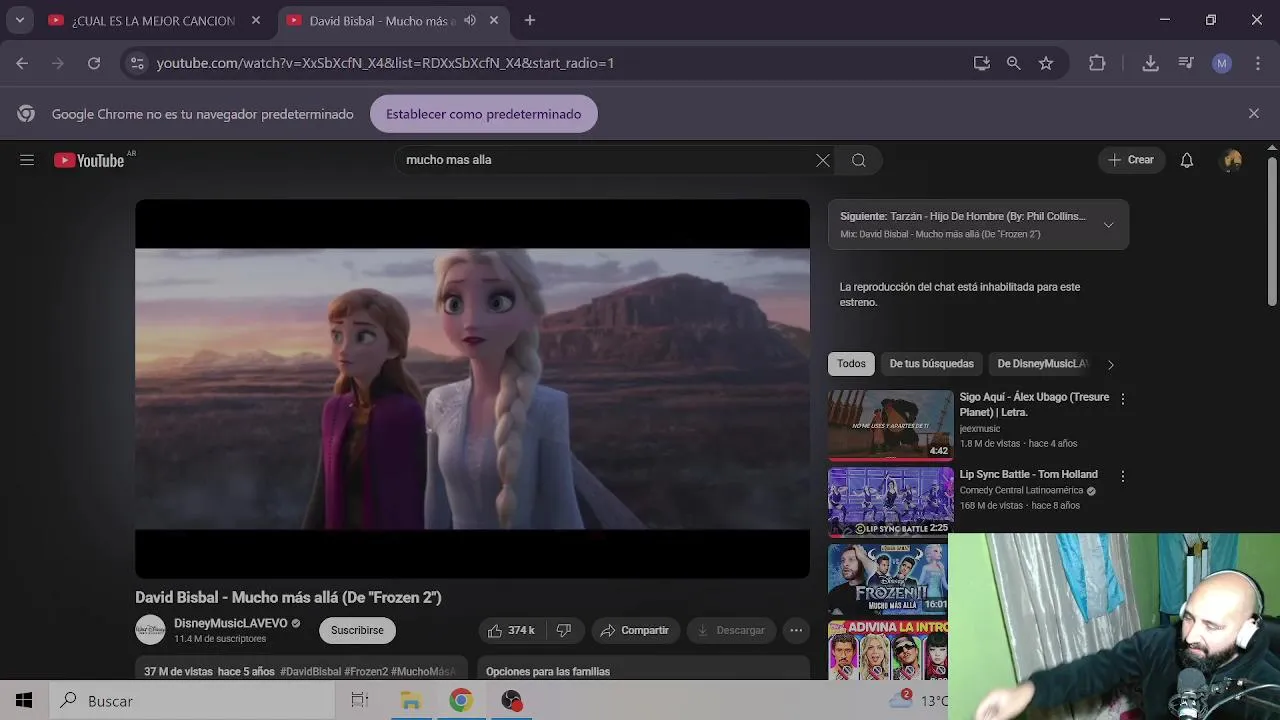Click the Sigo Aquí video title

(1034, 404)
